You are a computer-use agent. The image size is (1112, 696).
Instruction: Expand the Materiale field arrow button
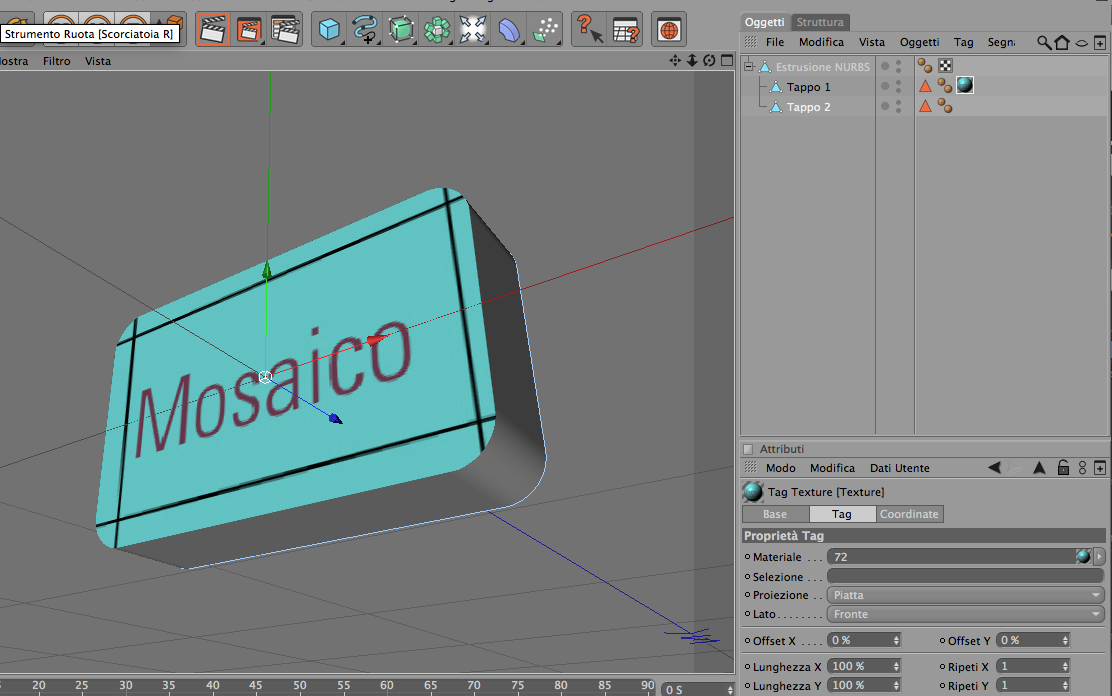coord(1099,556)
